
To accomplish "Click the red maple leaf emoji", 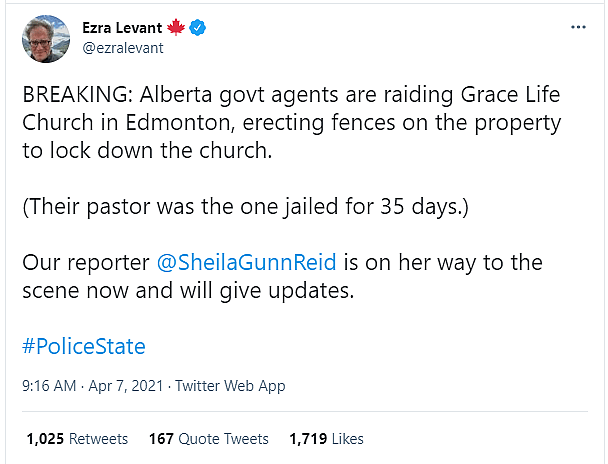I will tap(176, 28).
